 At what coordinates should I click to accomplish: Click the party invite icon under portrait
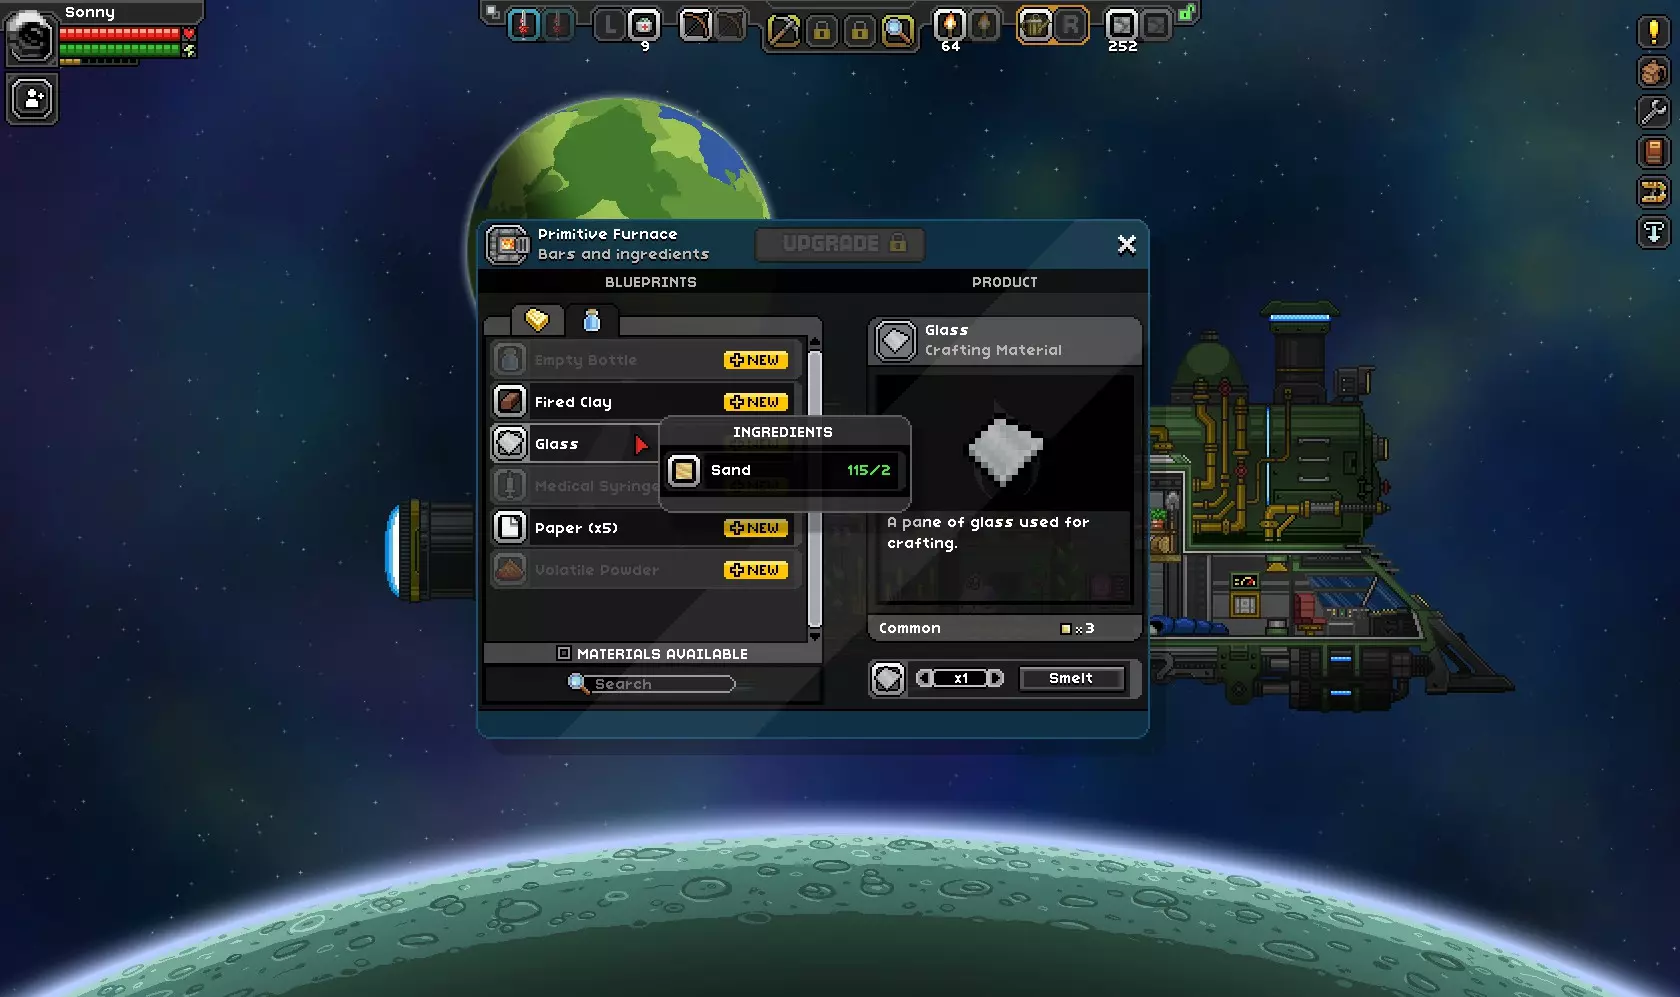(x=32, y=99)
